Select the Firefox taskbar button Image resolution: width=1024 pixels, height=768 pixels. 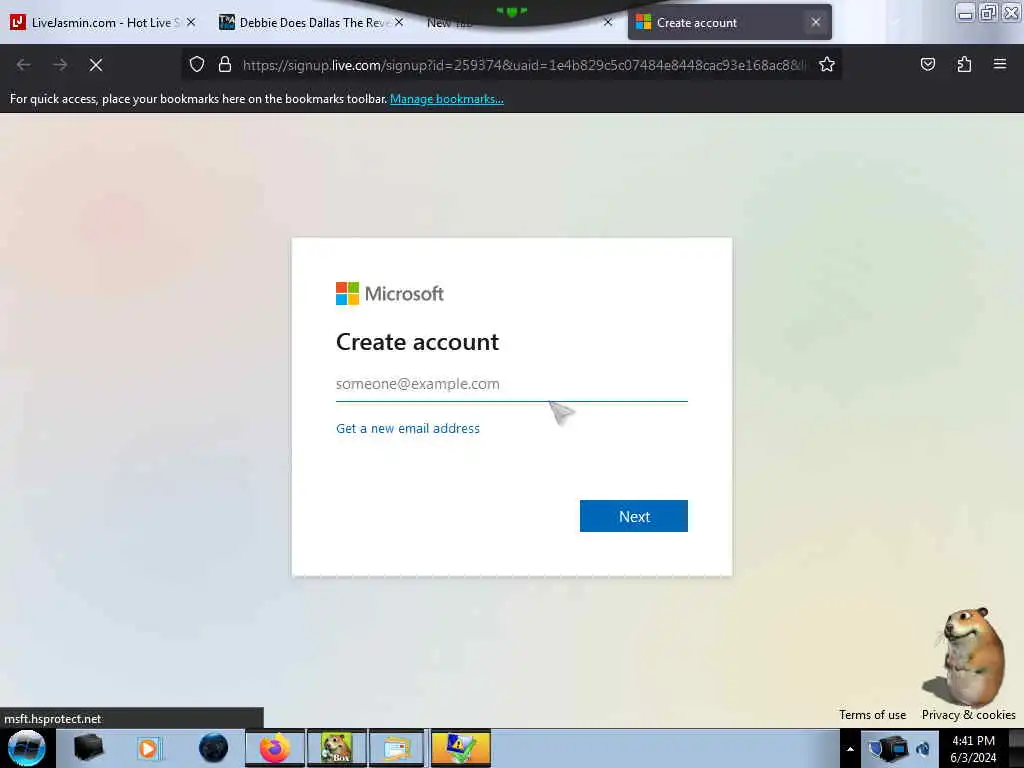coord(275,748)
